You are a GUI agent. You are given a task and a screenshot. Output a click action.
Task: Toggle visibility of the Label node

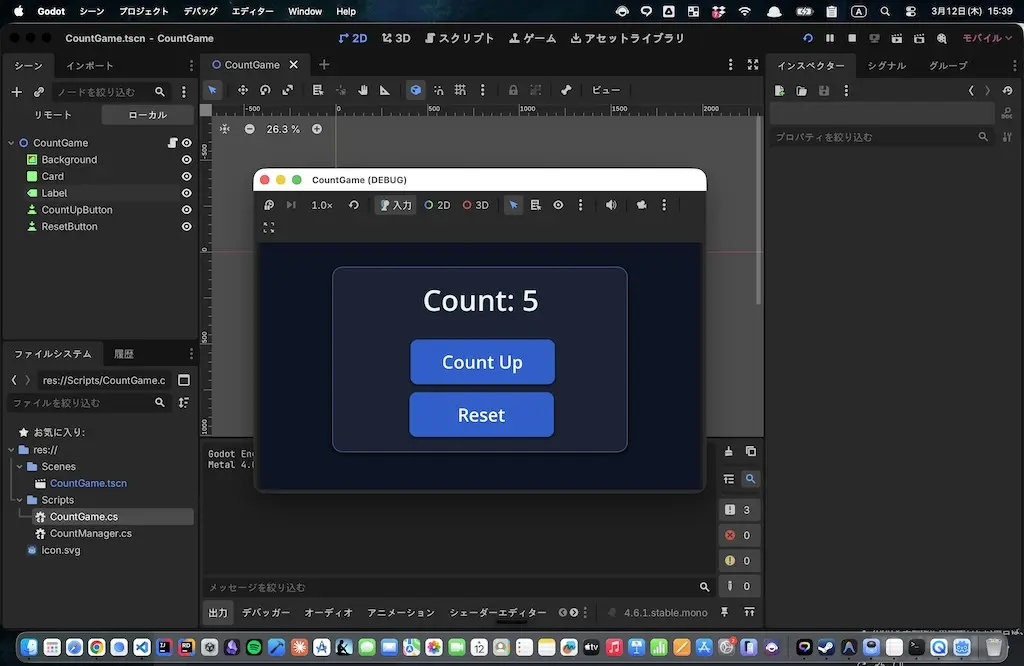(186, 193)
